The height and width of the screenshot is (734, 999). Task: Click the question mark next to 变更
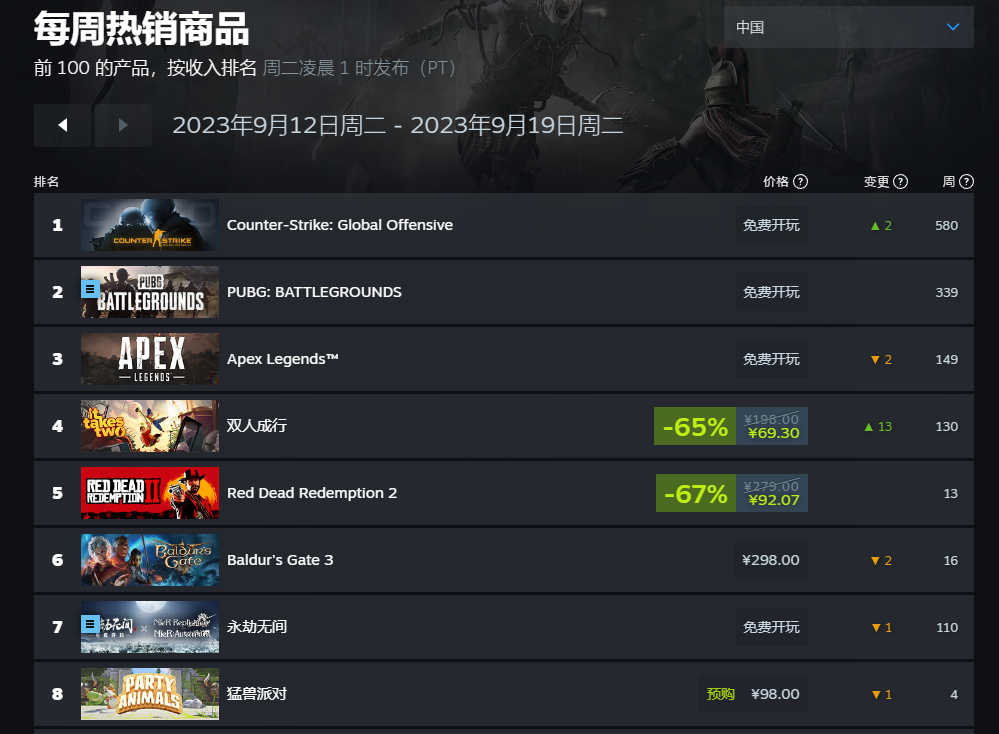(x=901, y=182)
